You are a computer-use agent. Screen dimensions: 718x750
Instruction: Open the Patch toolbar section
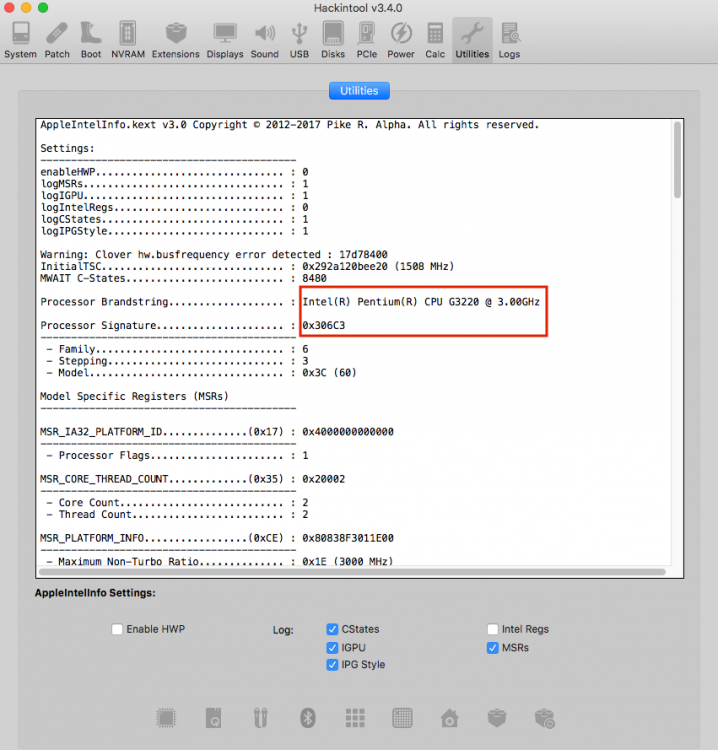pyautogui.click(x=57, y=40)
